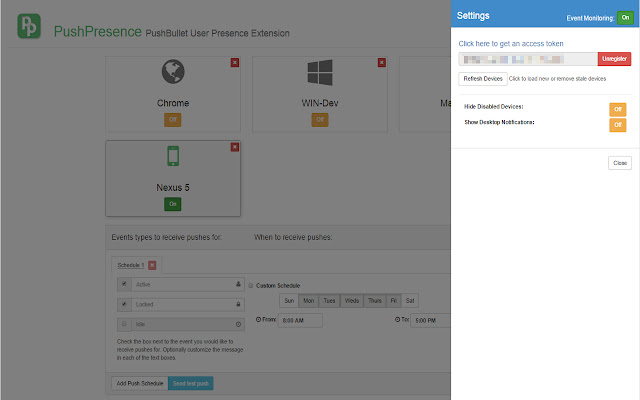Click the From time input field
The height and width of the screenshot is (400, 640).
click(300, 320)
